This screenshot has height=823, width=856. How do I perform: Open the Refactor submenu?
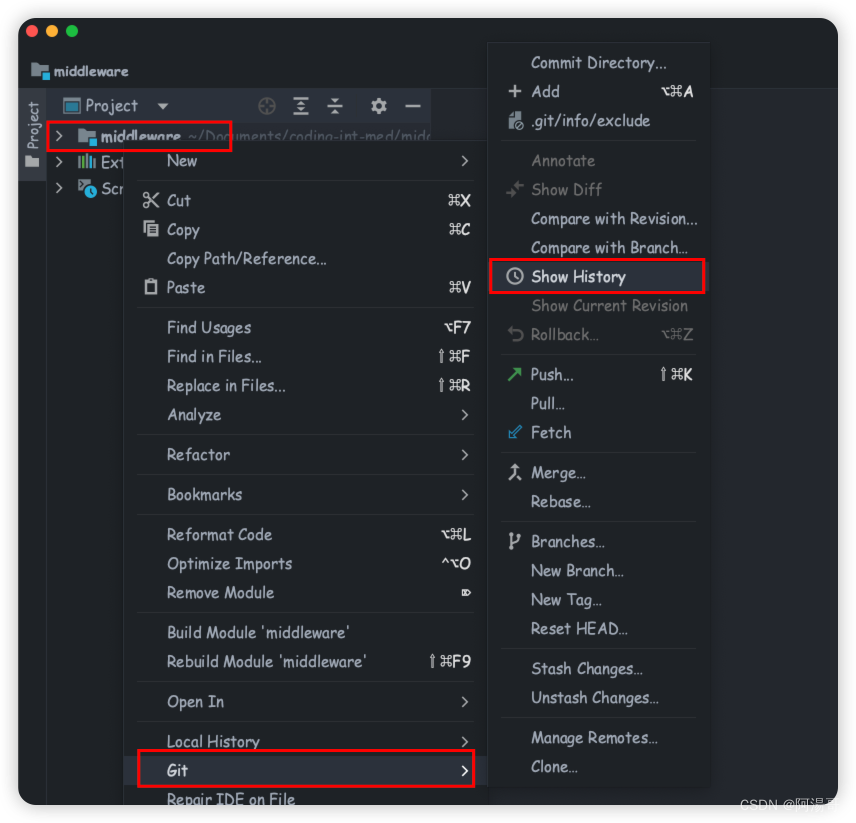coord(305,455)
